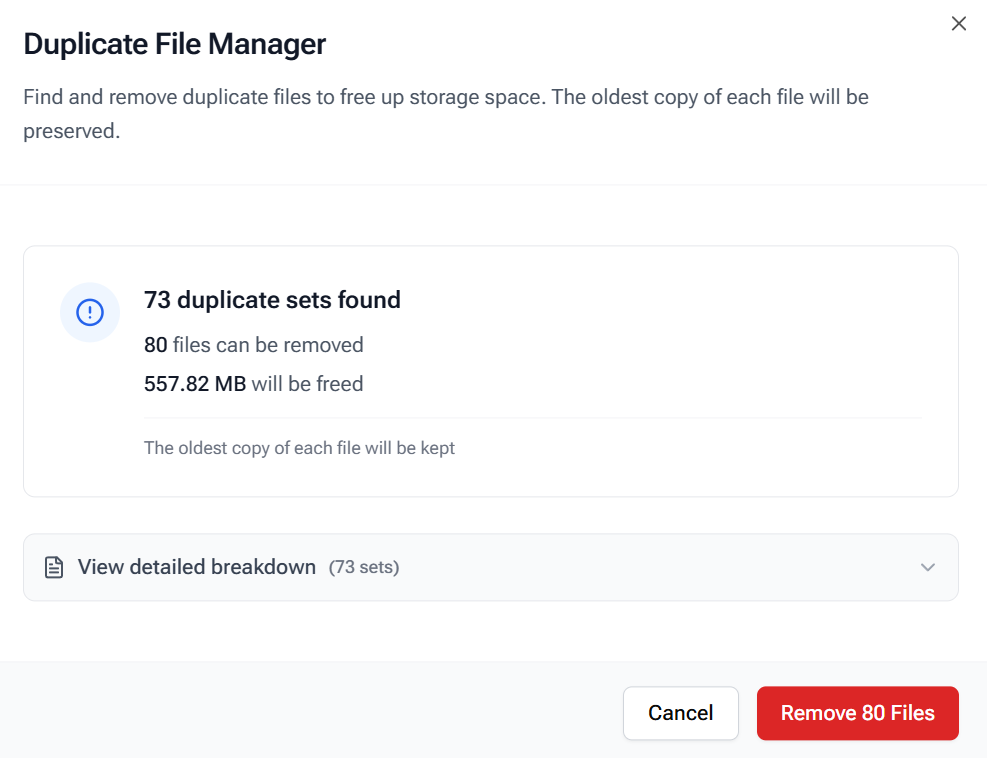Screen dimensions: 987x758
Task: Click the 557.82 MB will be freed text
Action: click(254, 384)
